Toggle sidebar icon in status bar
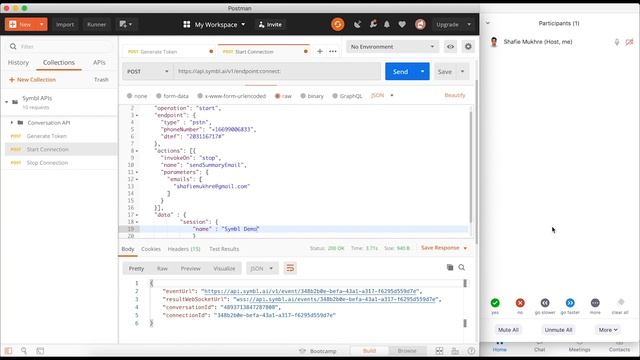This screenshot has width=640, height=360. [x=8, y=351]
